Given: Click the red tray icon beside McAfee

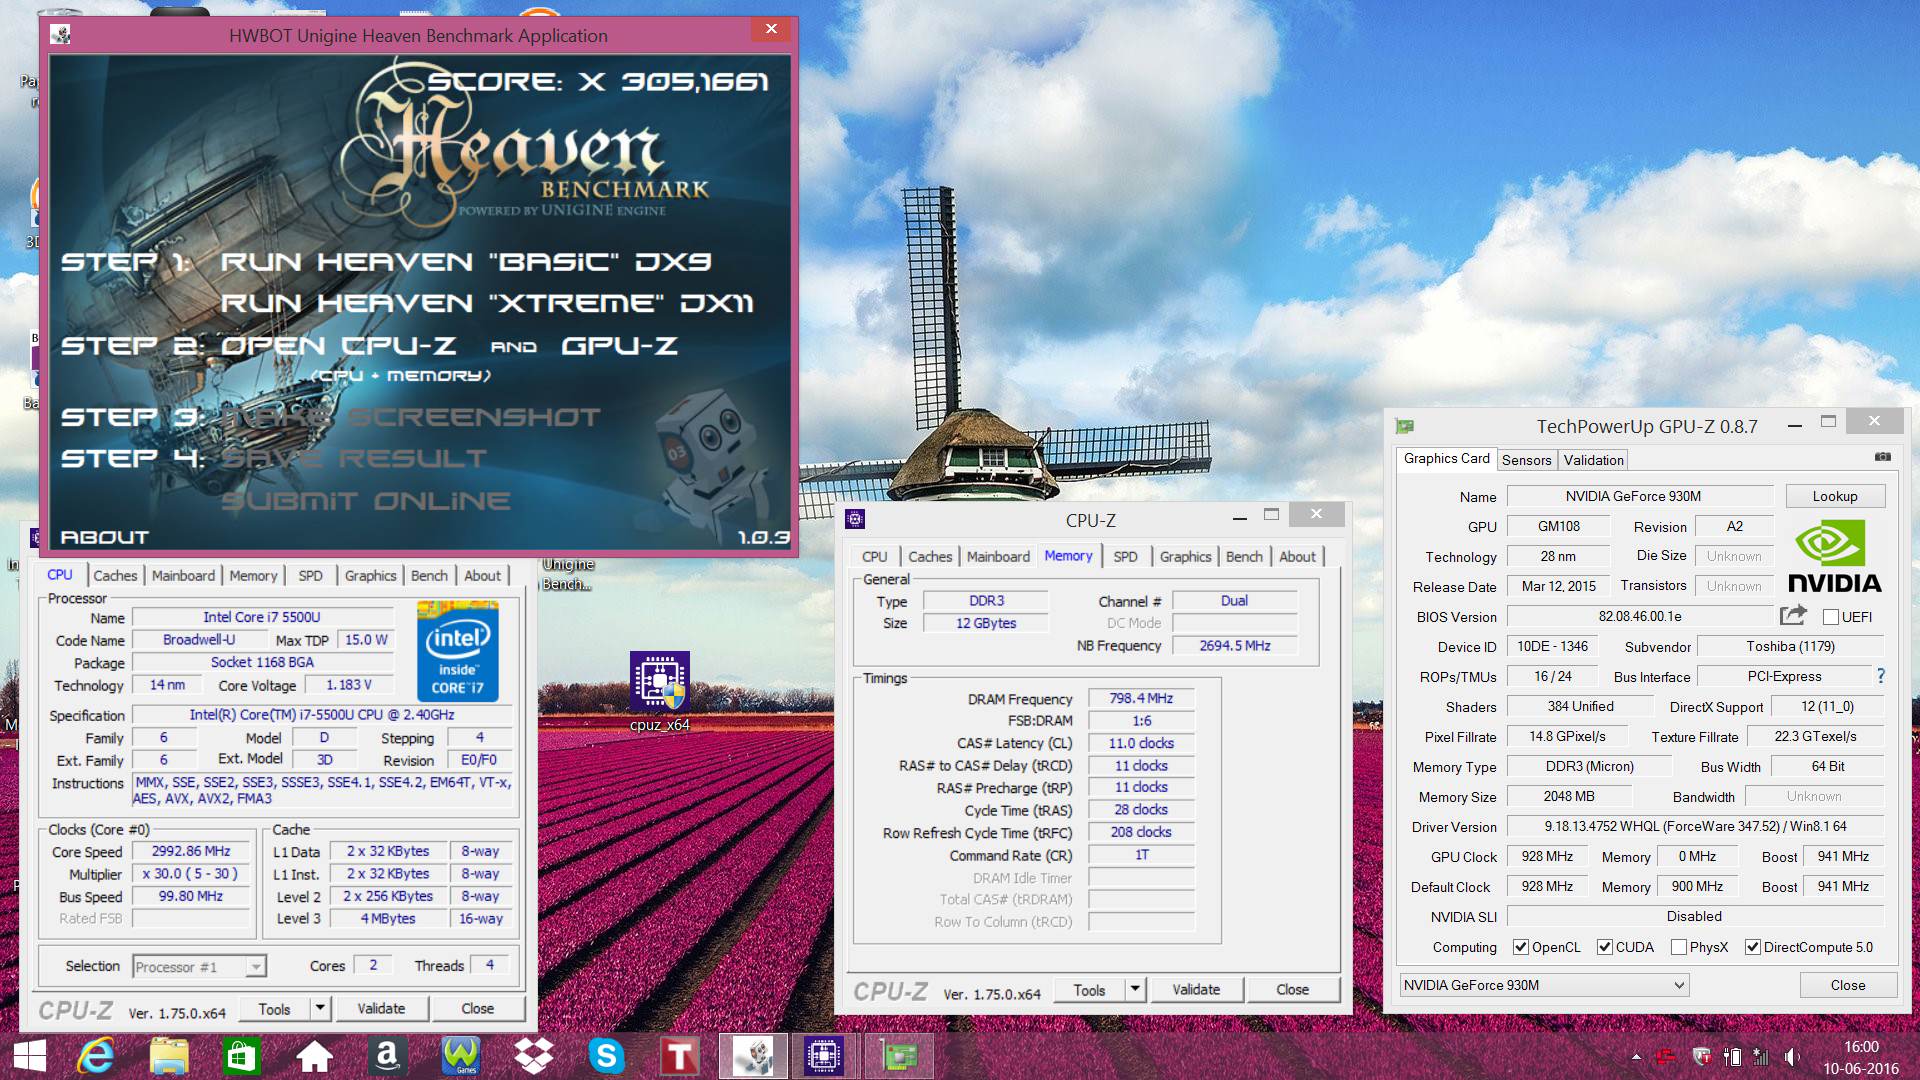Looking at the screenshot, I should (1666, 1057).
